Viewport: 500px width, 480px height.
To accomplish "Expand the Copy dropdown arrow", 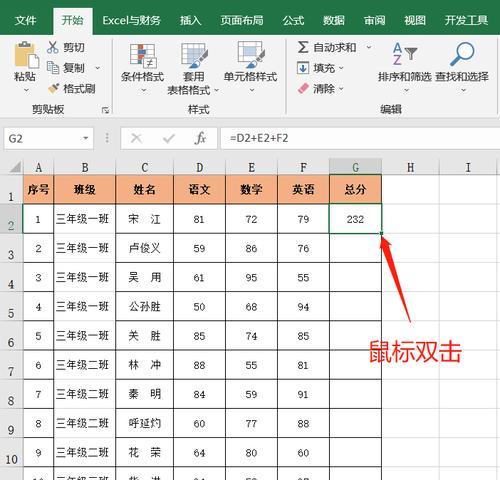I will pos(97,68).
